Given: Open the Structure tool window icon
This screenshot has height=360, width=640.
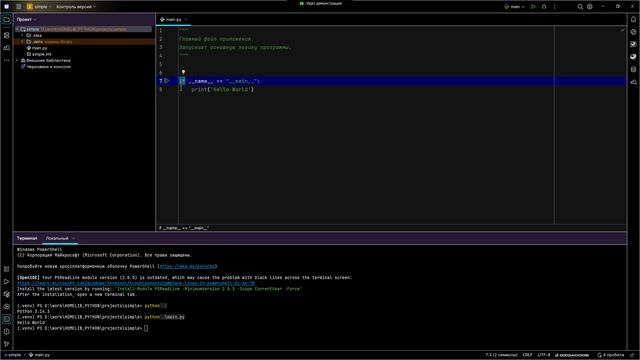Looking at the screenshot, I should (7, 36).
